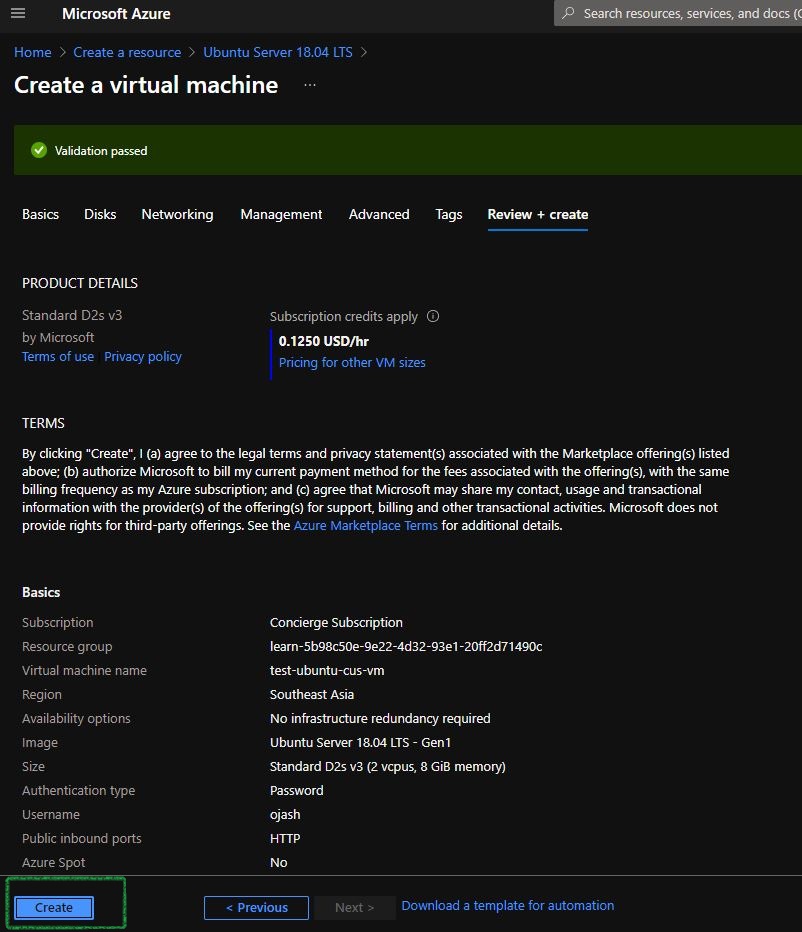The height and width of the screenshot is (932, 802).
Task: Focus the Search resources, services, and docs box
Action: [678, 13]
